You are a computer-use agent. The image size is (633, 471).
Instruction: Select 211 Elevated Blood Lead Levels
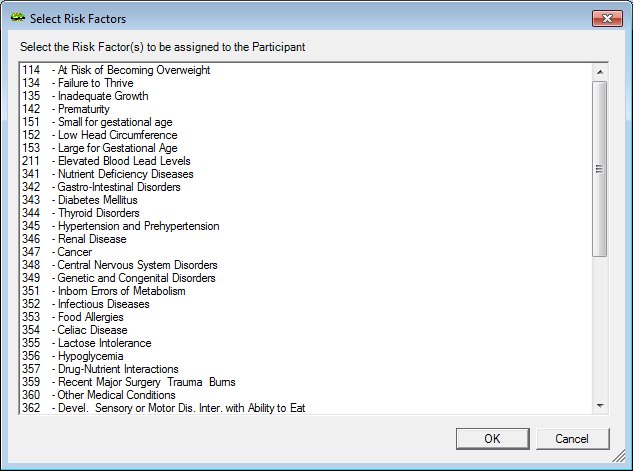[x=306, y=161]
